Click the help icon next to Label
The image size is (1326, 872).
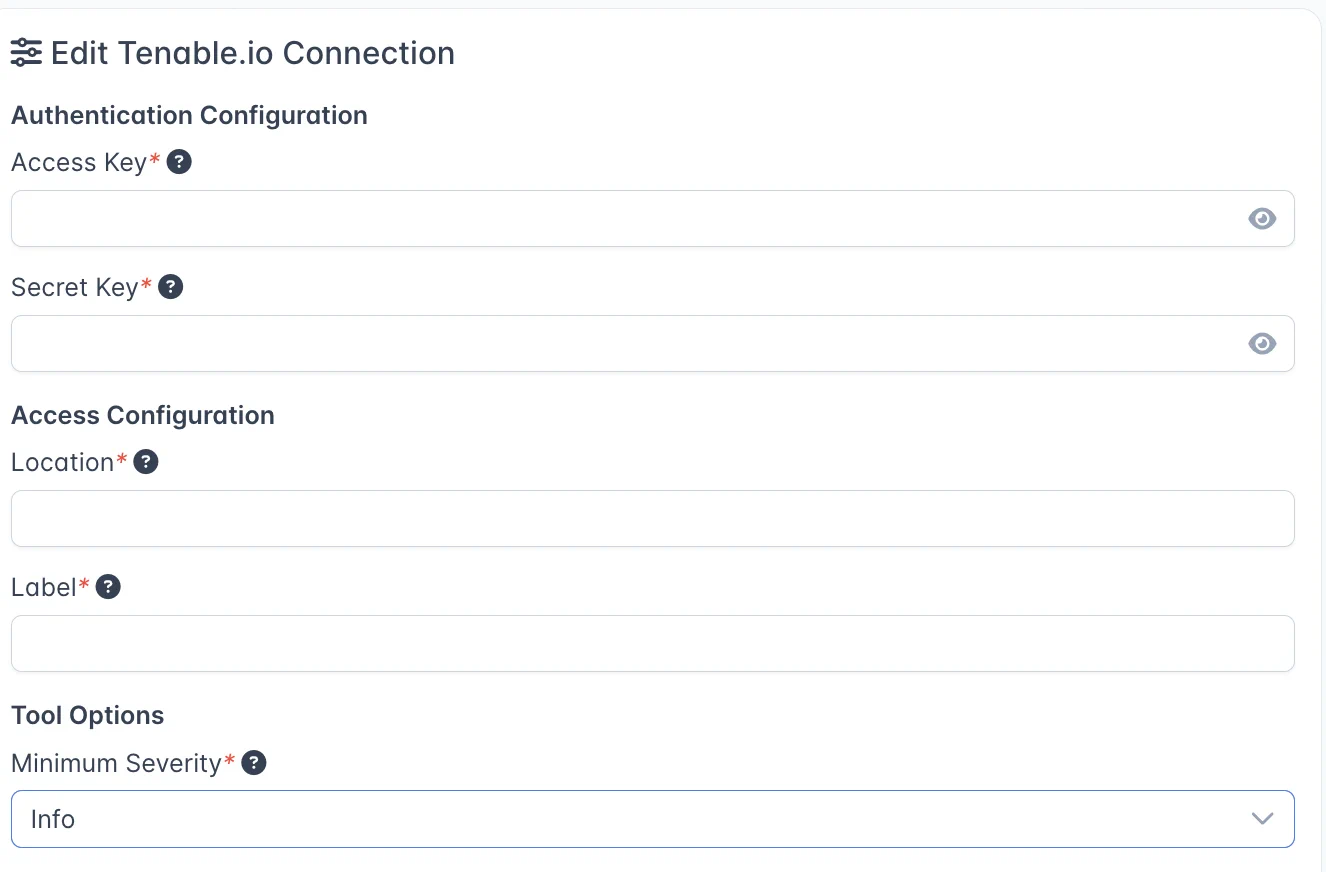point(108,587)
